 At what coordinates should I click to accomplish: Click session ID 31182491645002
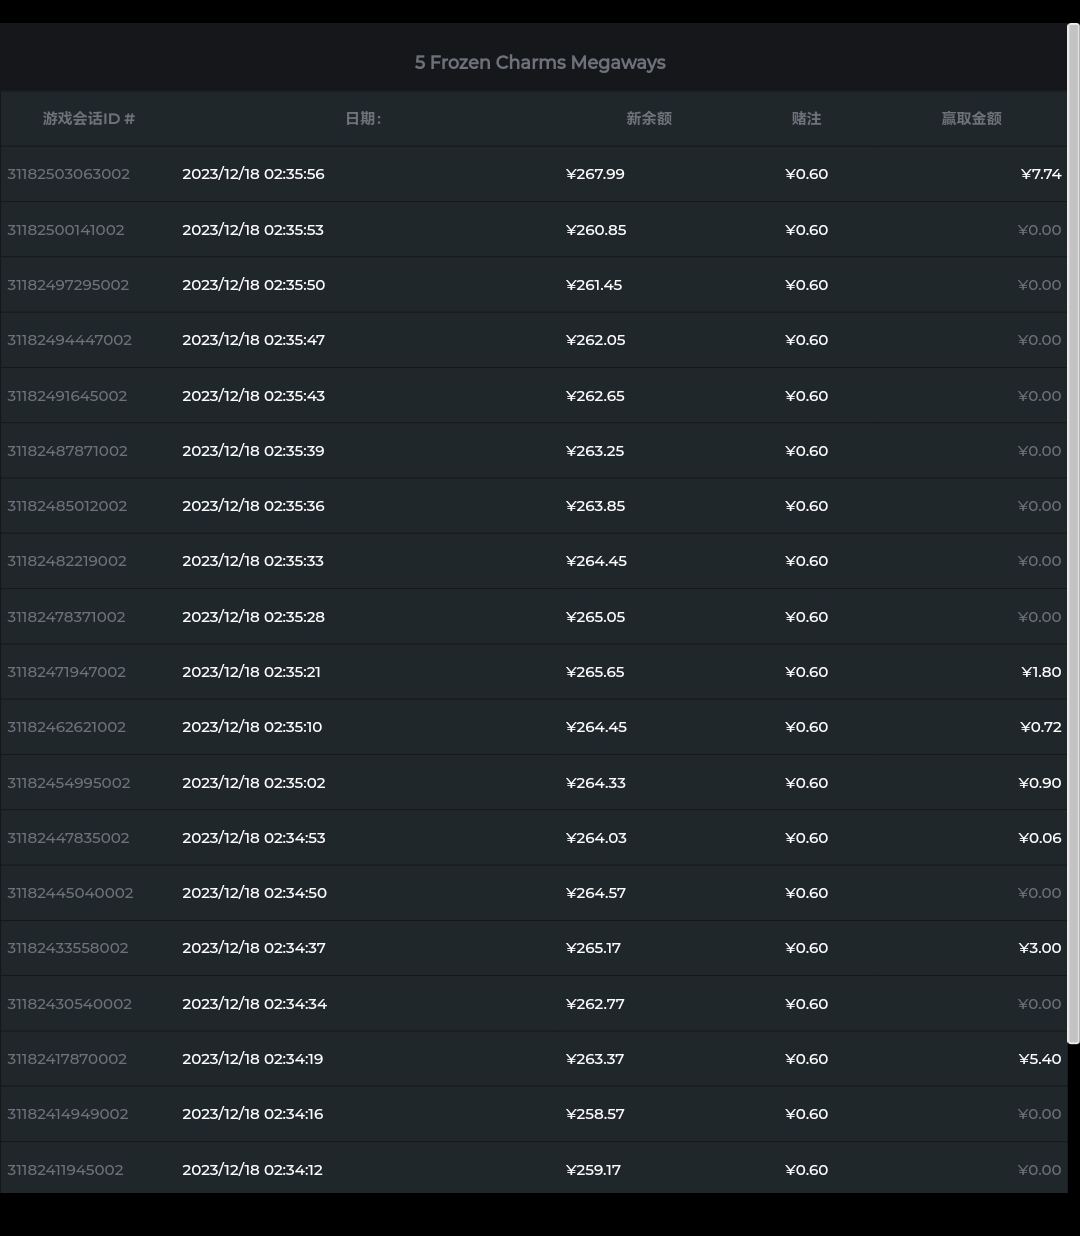coord(67,396)
